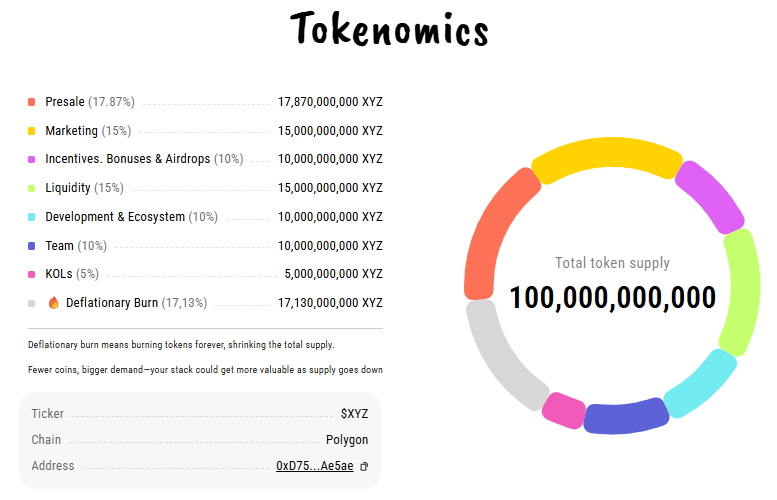
Task: Click the lime green Liquidity chart segment
Action: (740, 292)
